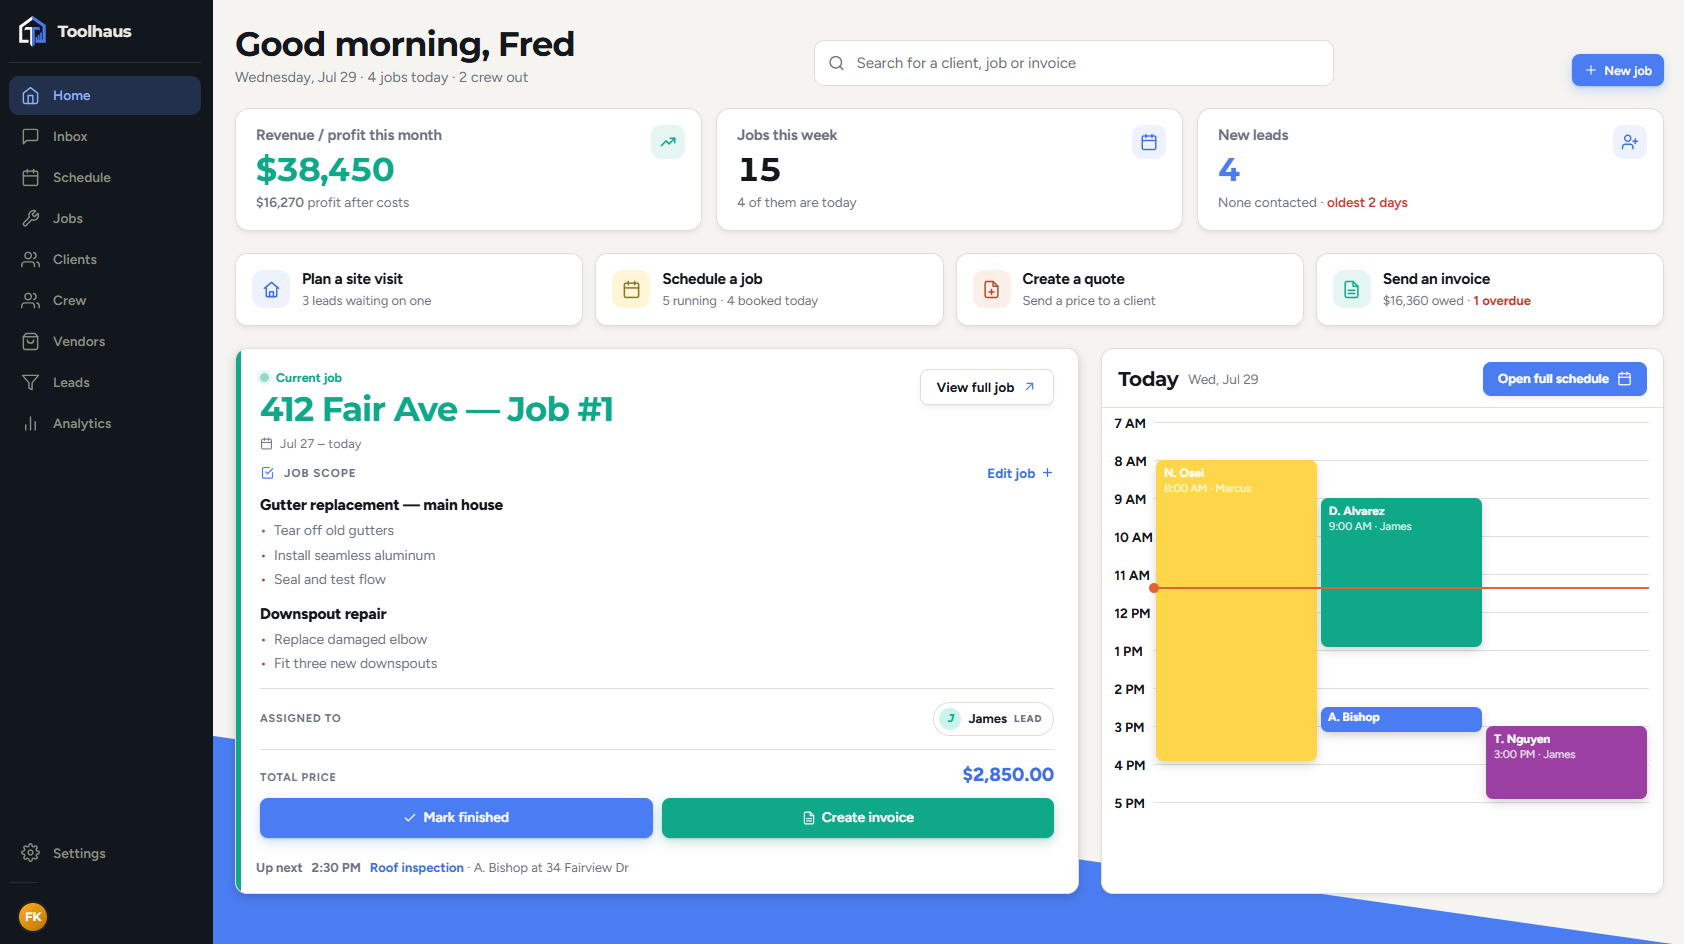Click the Settings gear icon

click(x=31, y=853)
